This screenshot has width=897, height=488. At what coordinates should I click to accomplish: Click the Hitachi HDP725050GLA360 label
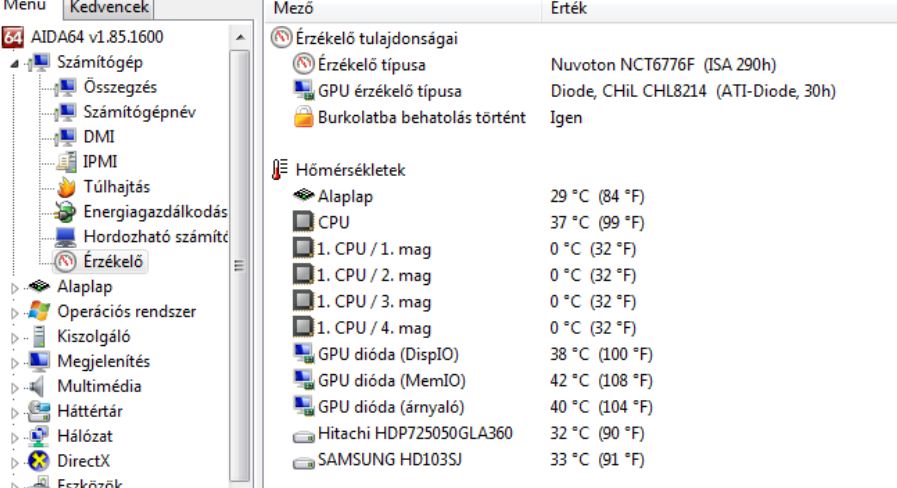415,433
